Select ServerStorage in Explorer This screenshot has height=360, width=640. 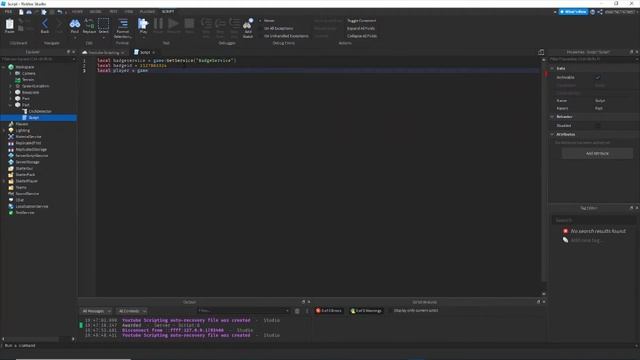pyautogui.click(x=24, y=162)
